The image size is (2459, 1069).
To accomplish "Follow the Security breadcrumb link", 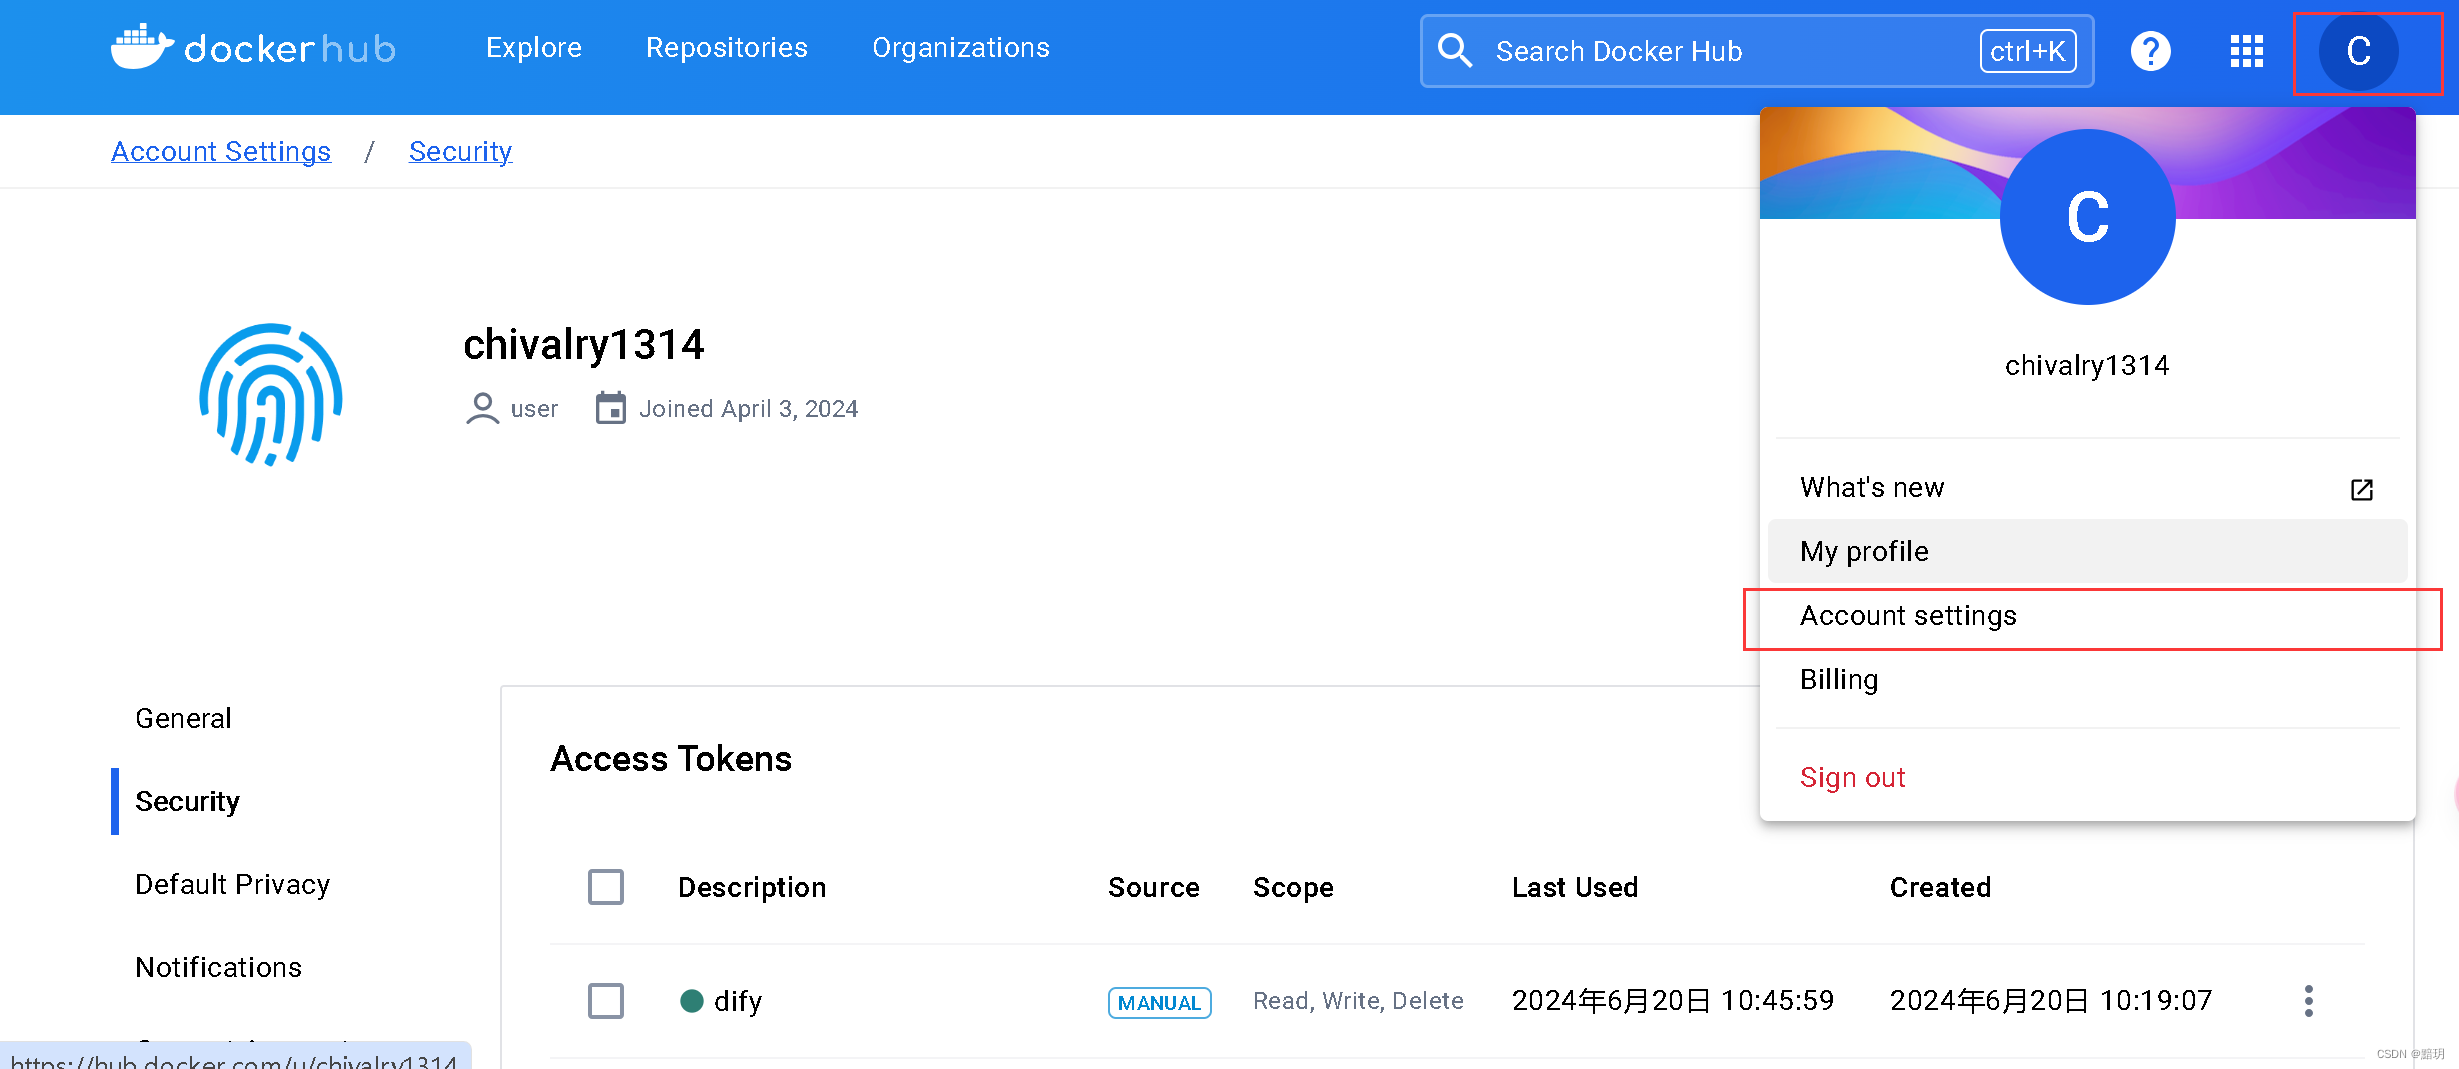I will point(460,151).
